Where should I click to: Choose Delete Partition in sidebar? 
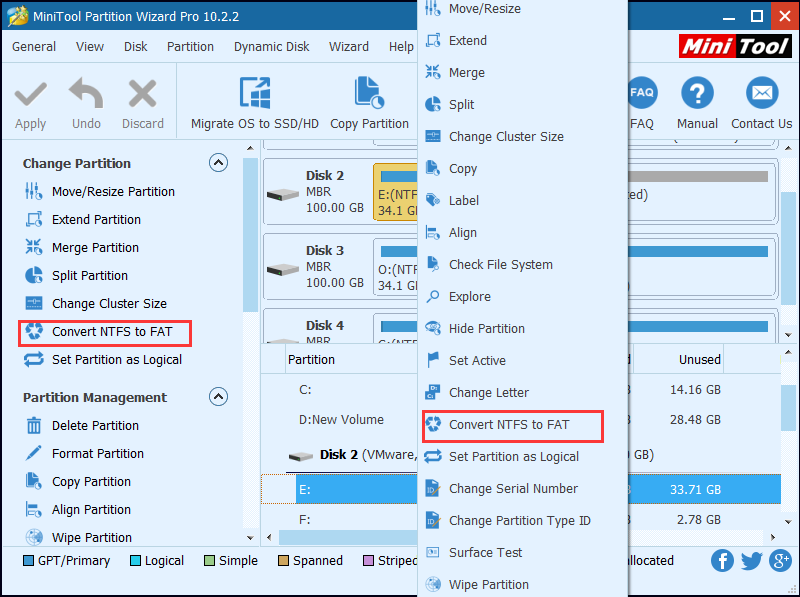82,426
